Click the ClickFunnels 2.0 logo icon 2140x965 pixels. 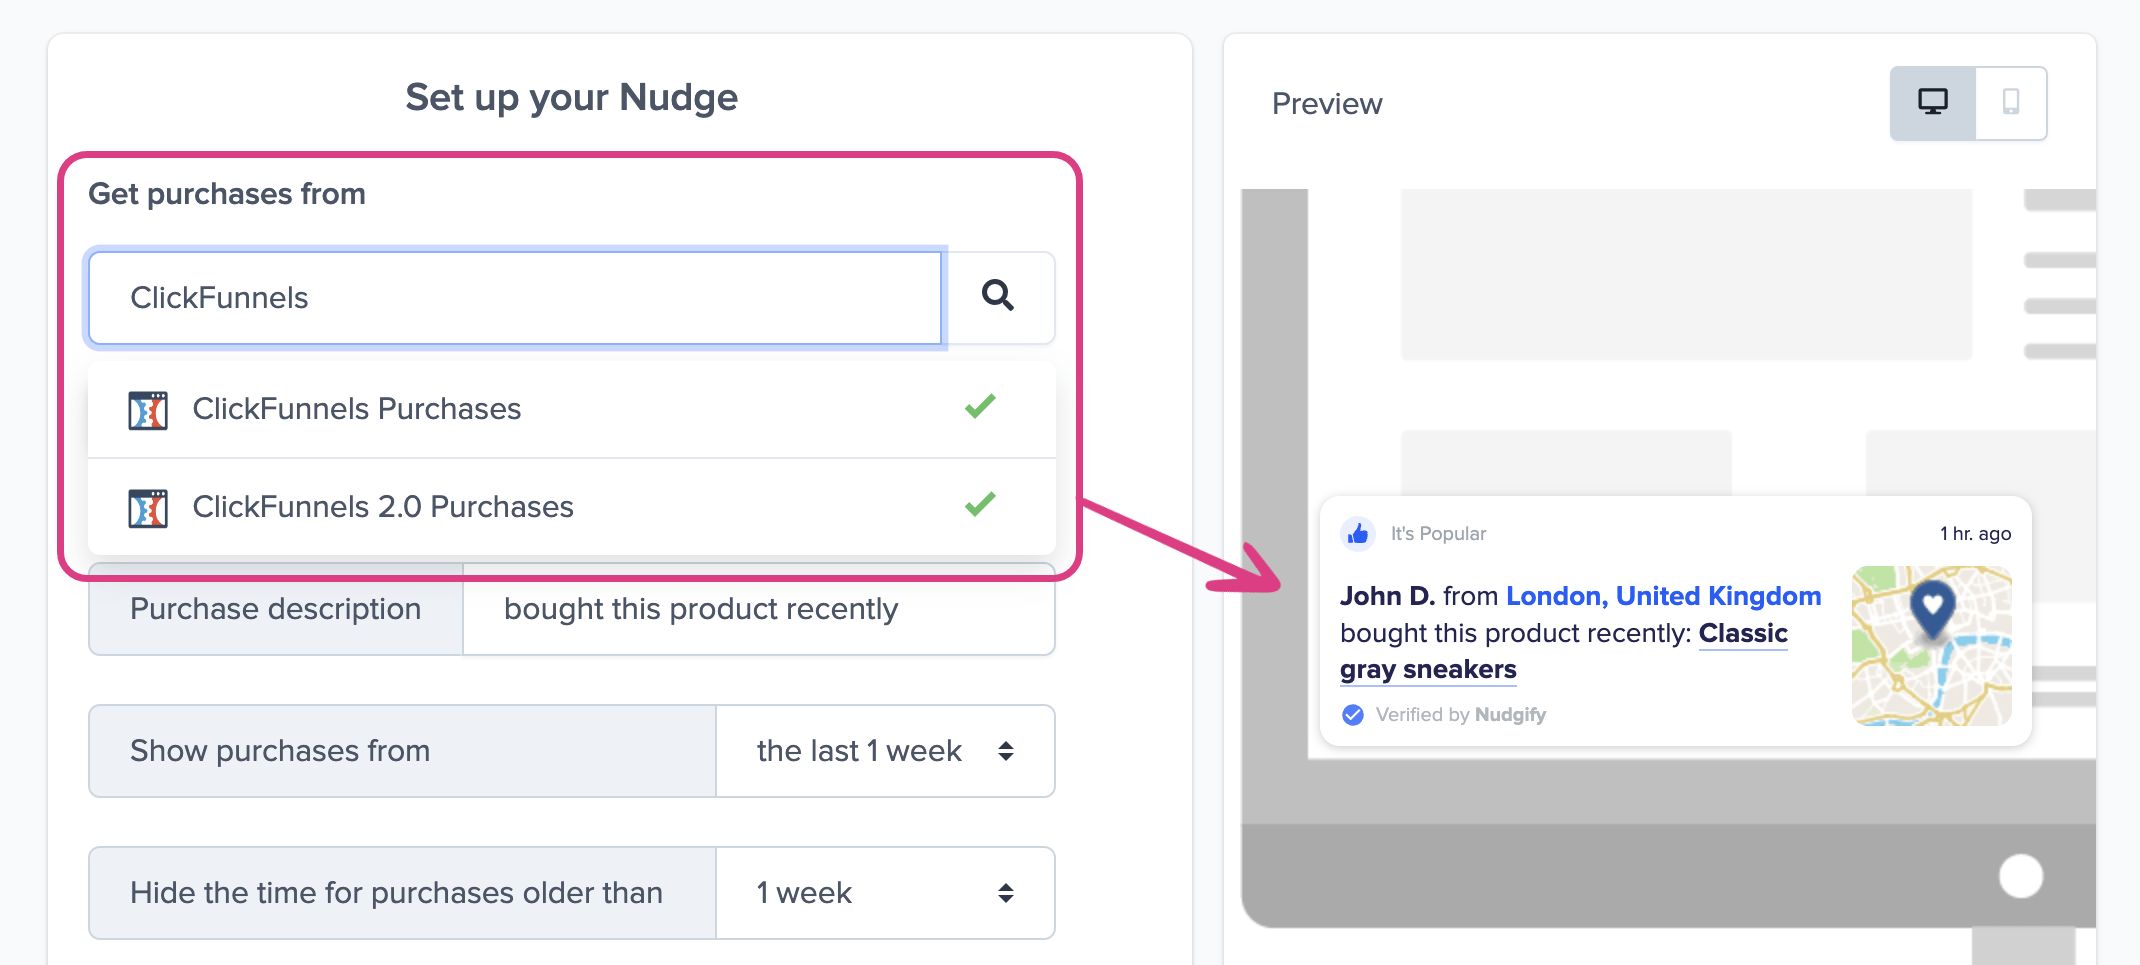coord(148,508)
